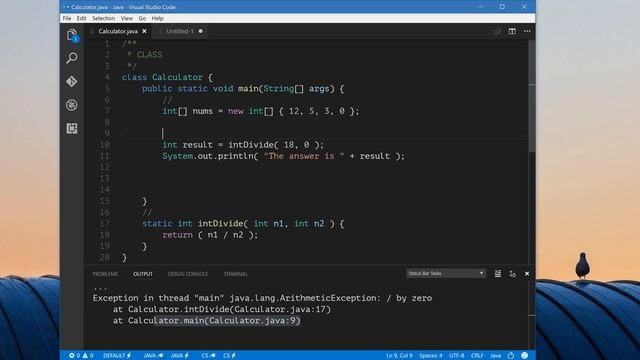
Task: Open the Selection menu
Action: point(103,18)
